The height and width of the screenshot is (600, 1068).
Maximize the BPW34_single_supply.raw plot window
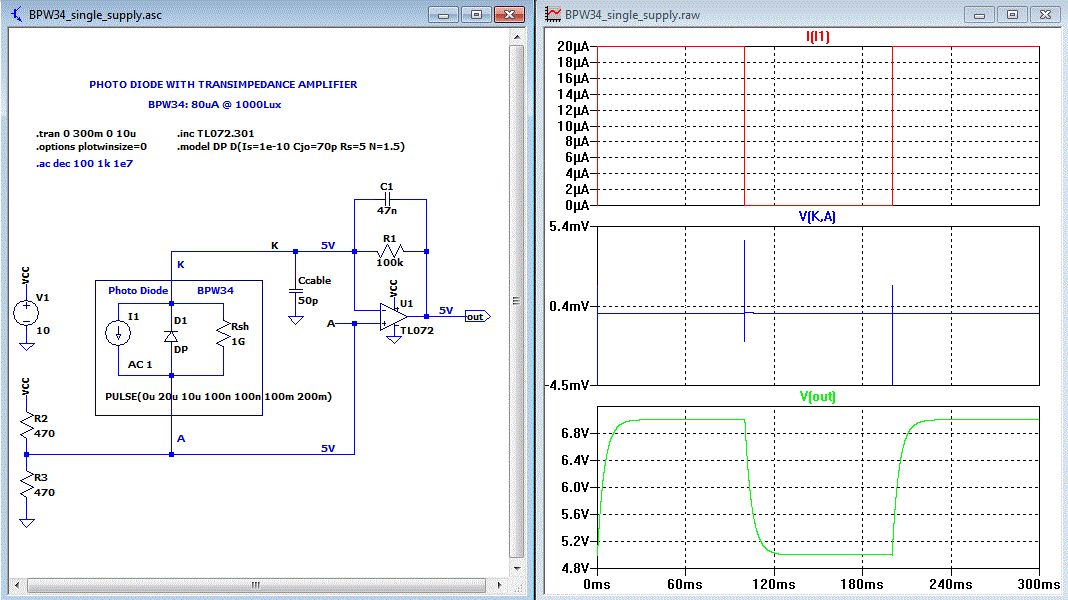click(x=1013, y=15)
